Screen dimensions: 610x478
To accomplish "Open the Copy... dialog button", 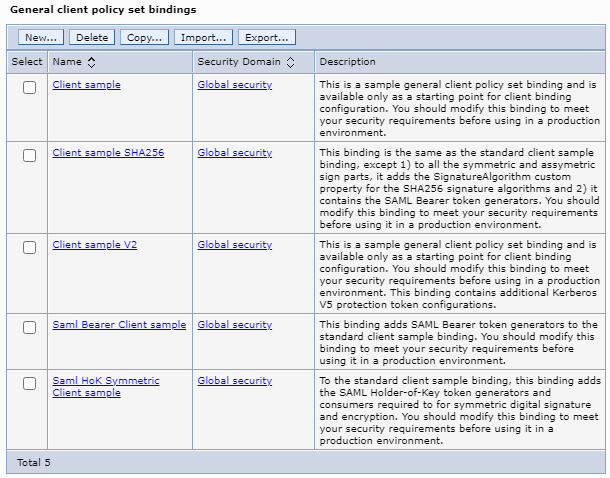I will 144,37.
